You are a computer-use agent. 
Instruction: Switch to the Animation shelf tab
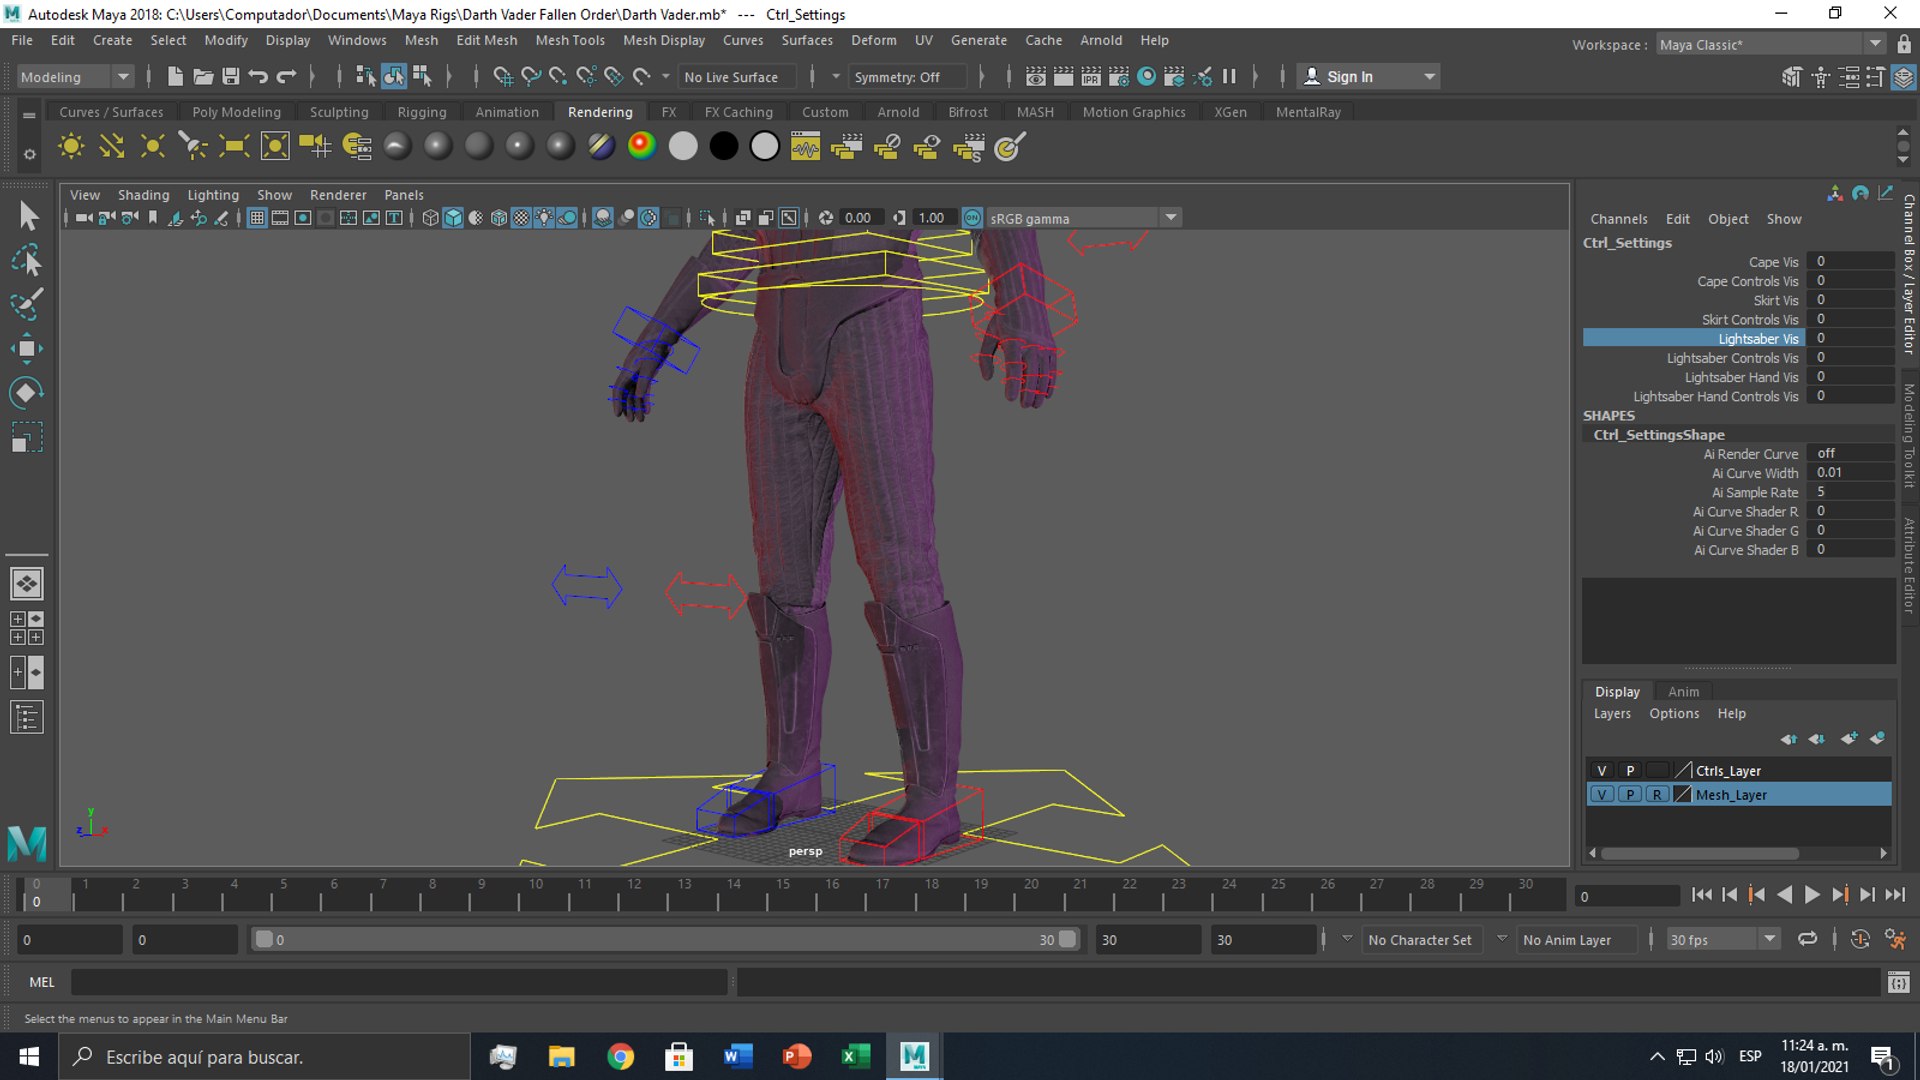[x=506, y=112]
